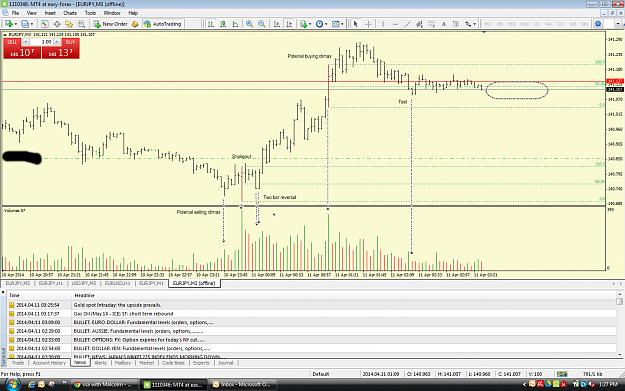Toggle the AutoTrading button
Image resolution: width=625 pixels, height=391 pixels.
coord(163,24)
